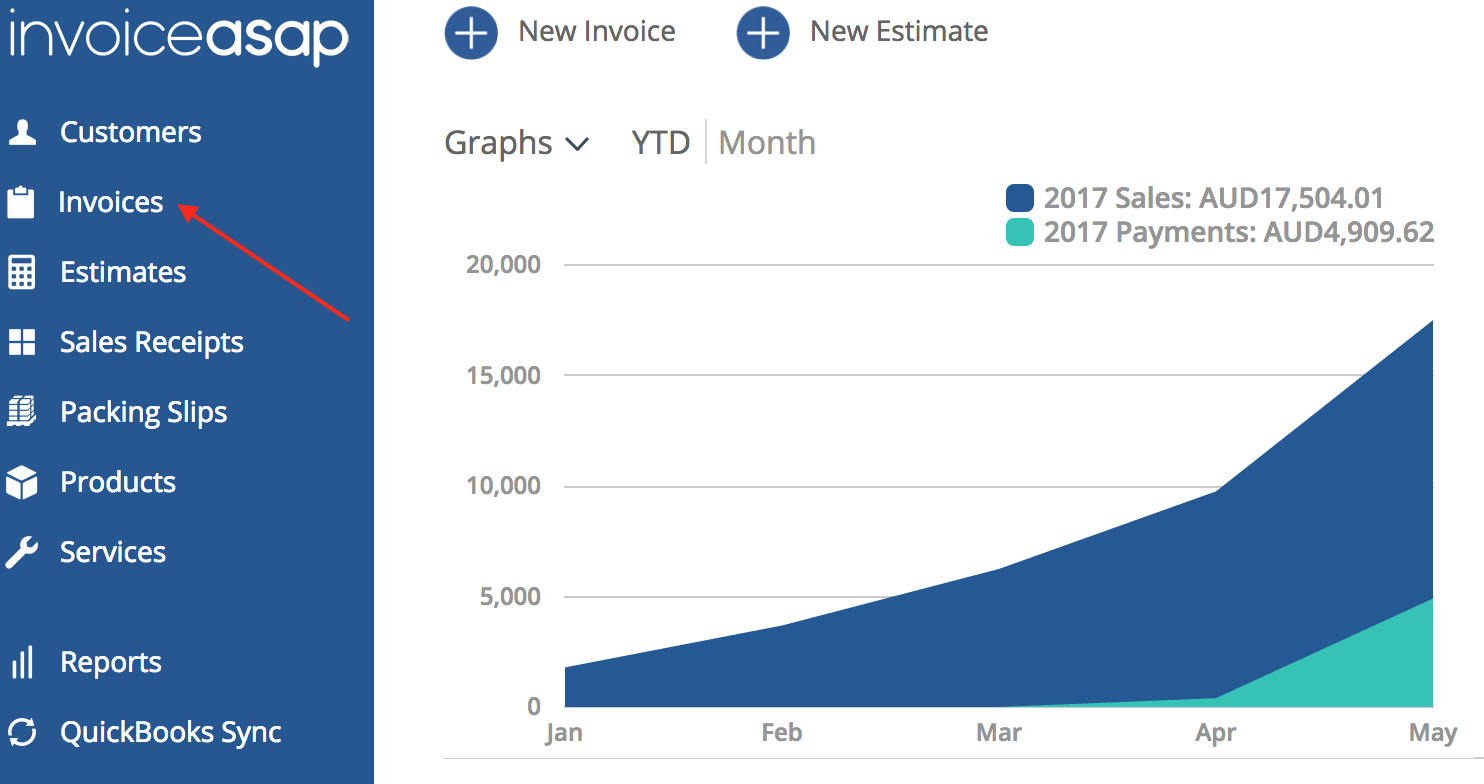Click the invoiceasap logo

(177, 38)
